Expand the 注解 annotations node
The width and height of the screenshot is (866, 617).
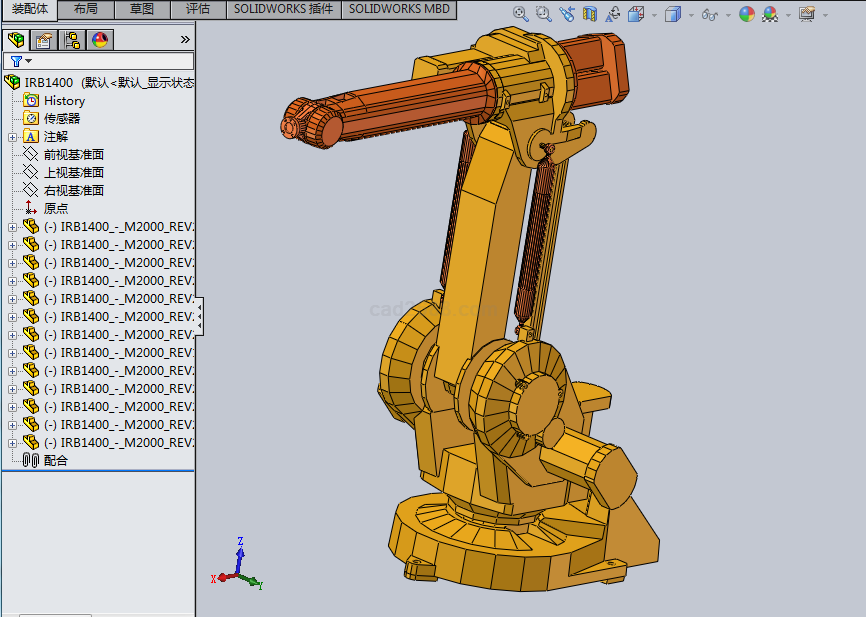[x=12, y=137]
